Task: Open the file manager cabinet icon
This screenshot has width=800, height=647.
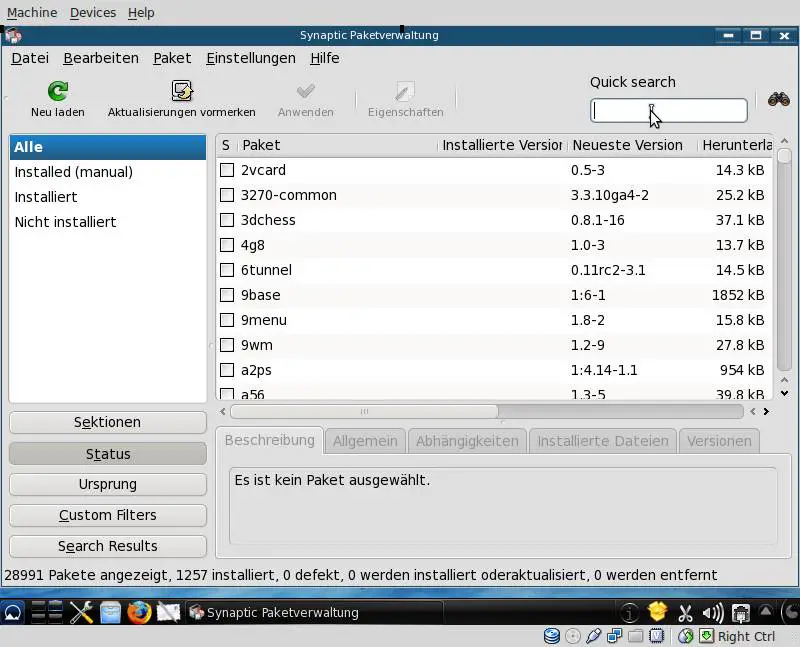Action: tap(110, 612)
